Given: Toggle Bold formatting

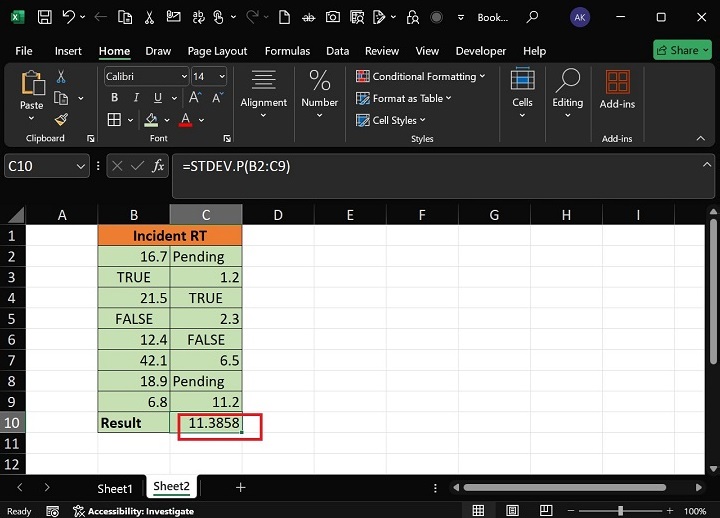Looking at the screenshot, I should 114,97.
